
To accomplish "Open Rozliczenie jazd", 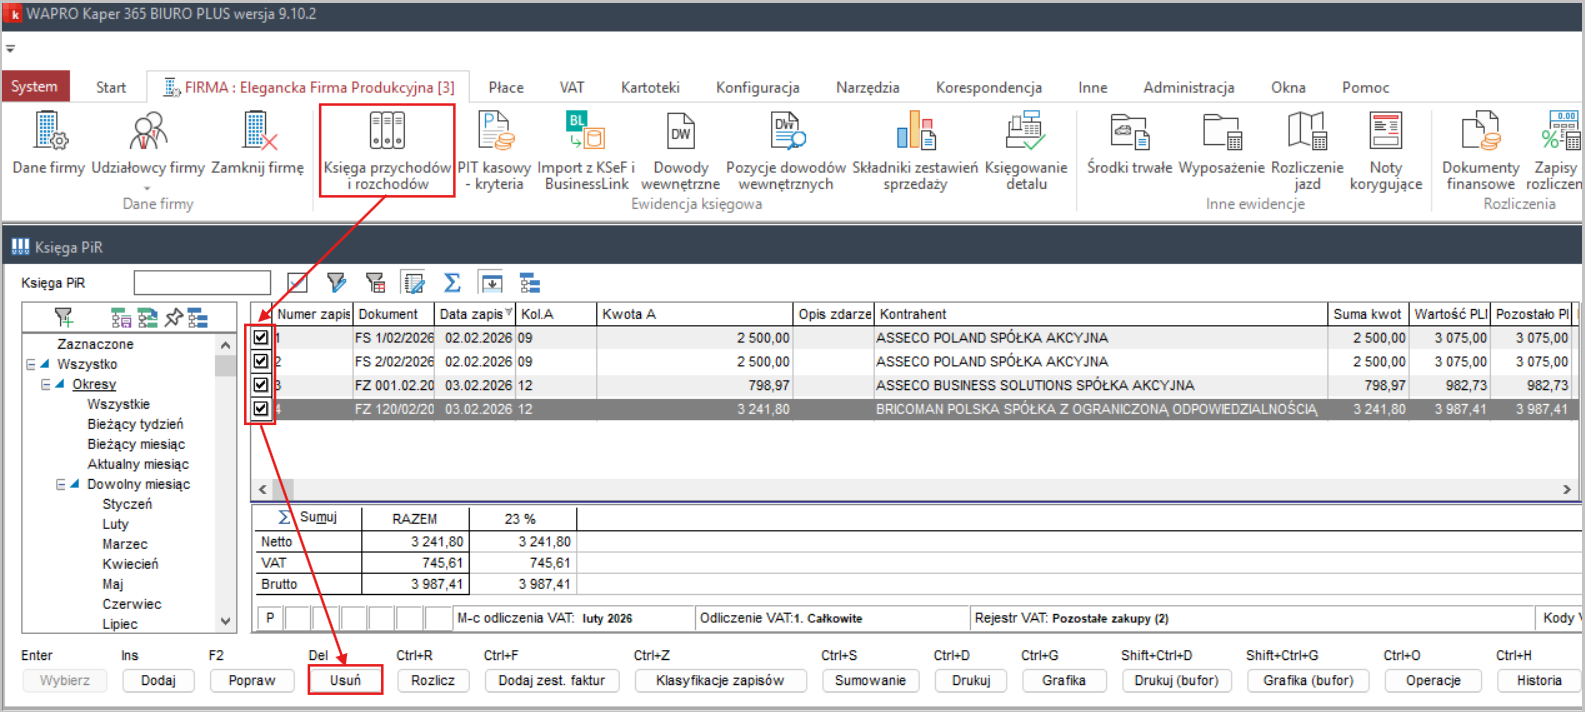I will 1307,150.
